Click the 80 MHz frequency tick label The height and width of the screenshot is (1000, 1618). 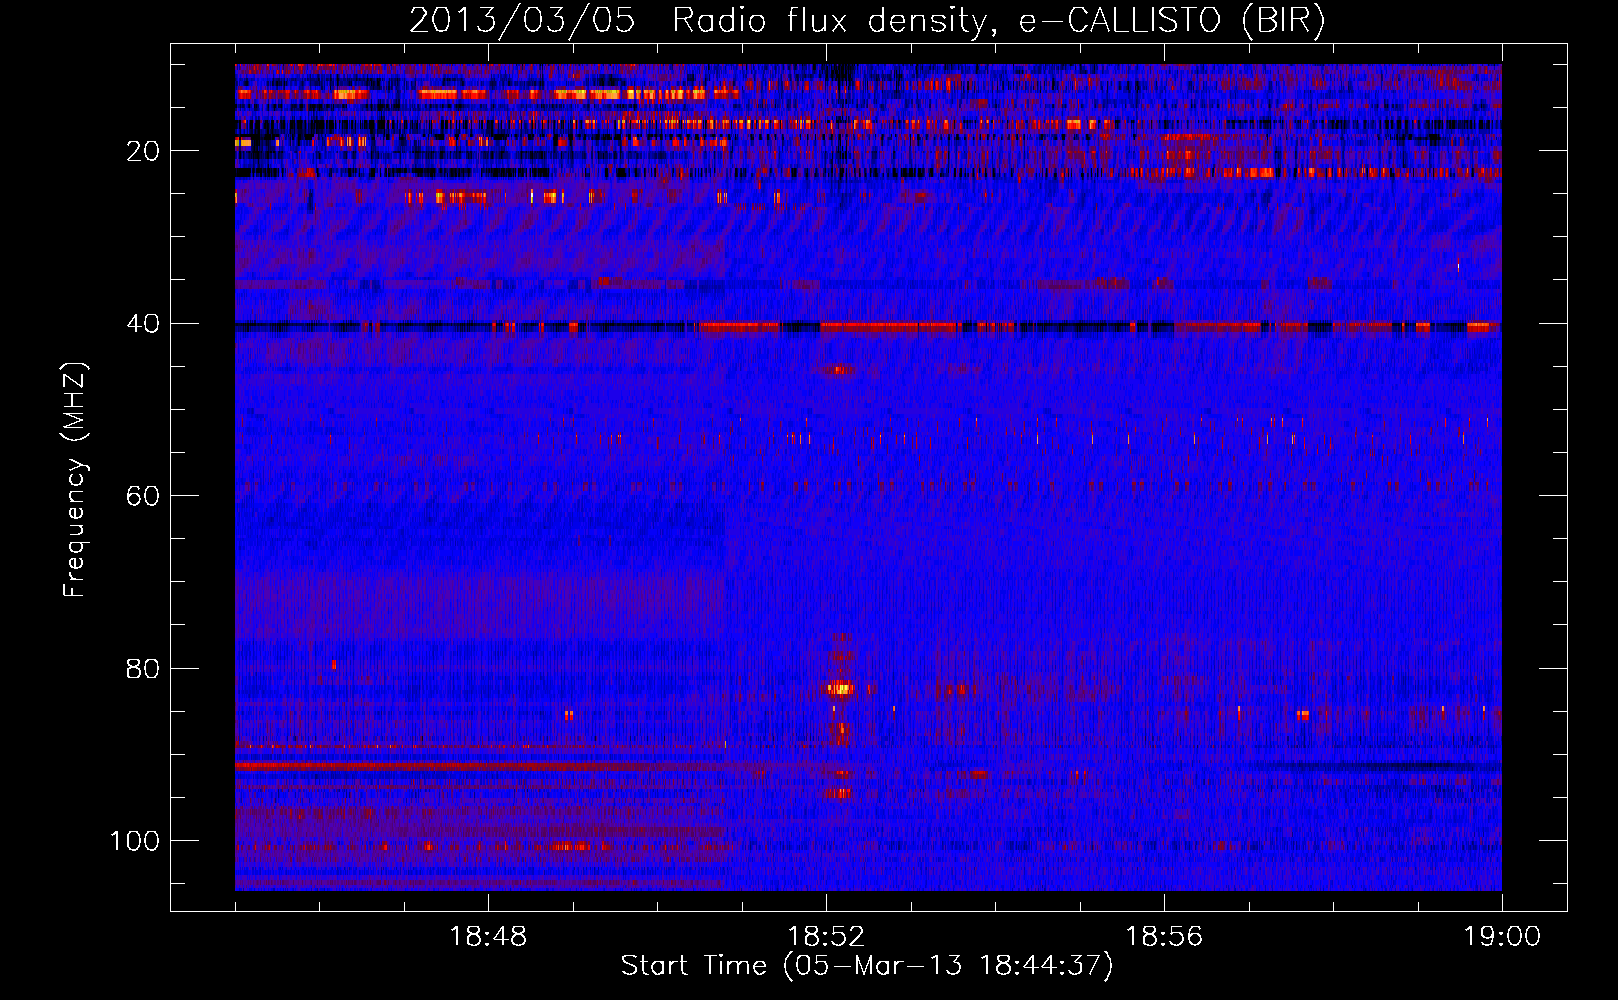143,668
